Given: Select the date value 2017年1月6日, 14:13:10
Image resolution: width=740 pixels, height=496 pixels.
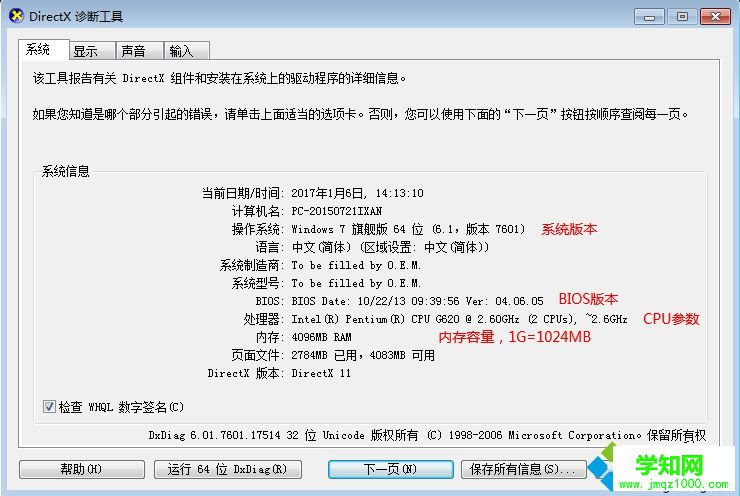Looking at the screenshot, I should pyautogui.click(x=357, y=193).
